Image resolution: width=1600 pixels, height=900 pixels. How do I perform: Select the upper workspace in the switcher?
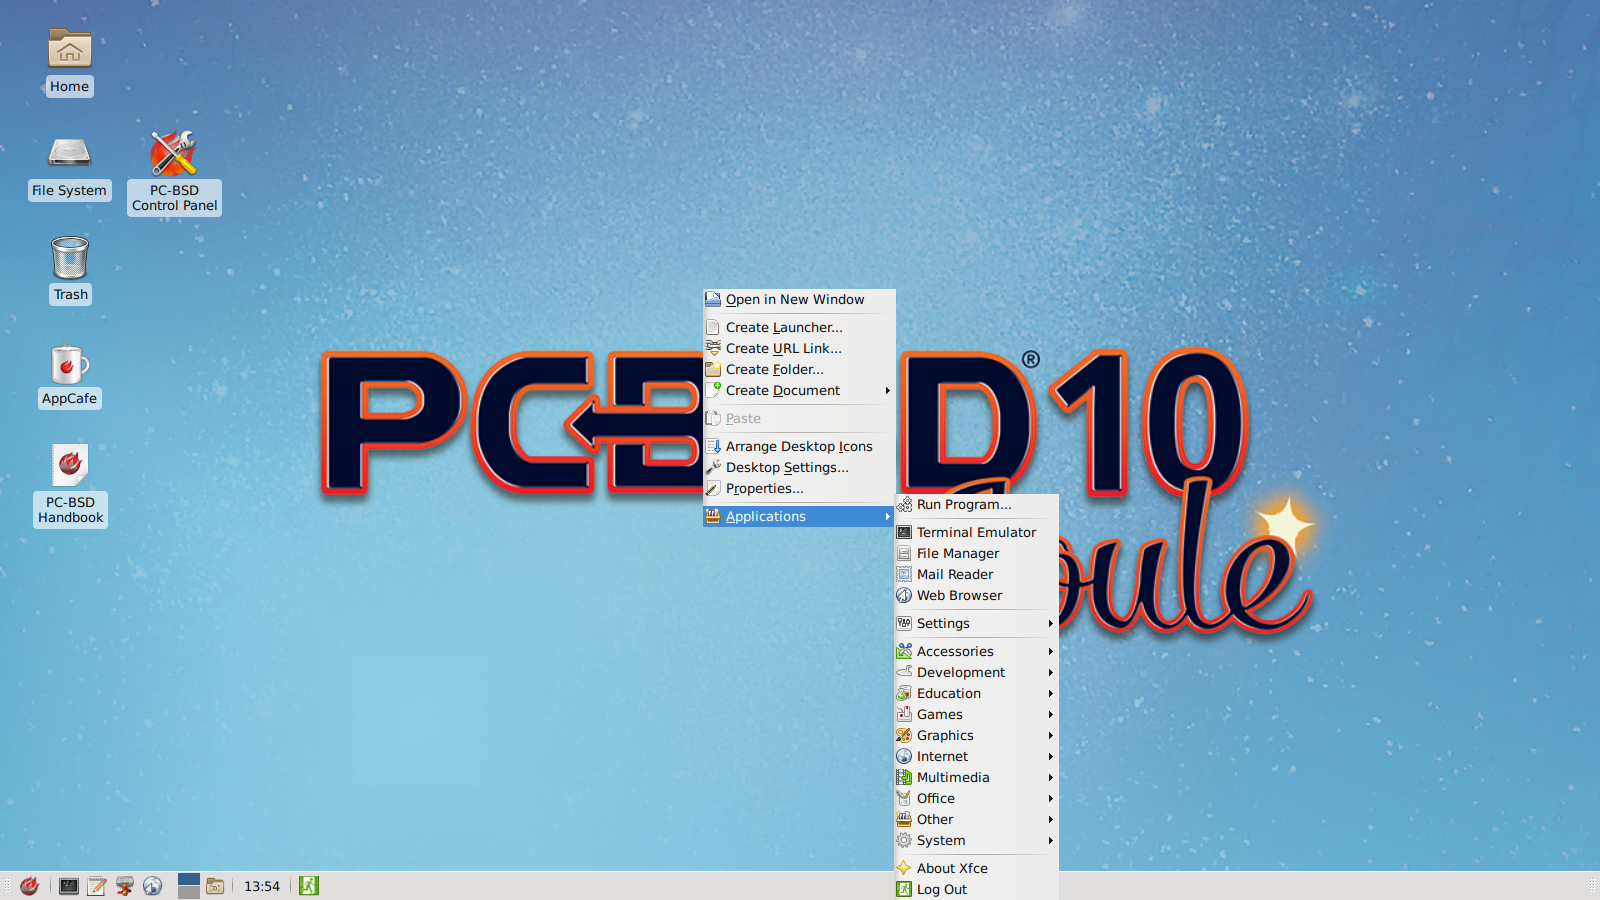pos(189,879)
